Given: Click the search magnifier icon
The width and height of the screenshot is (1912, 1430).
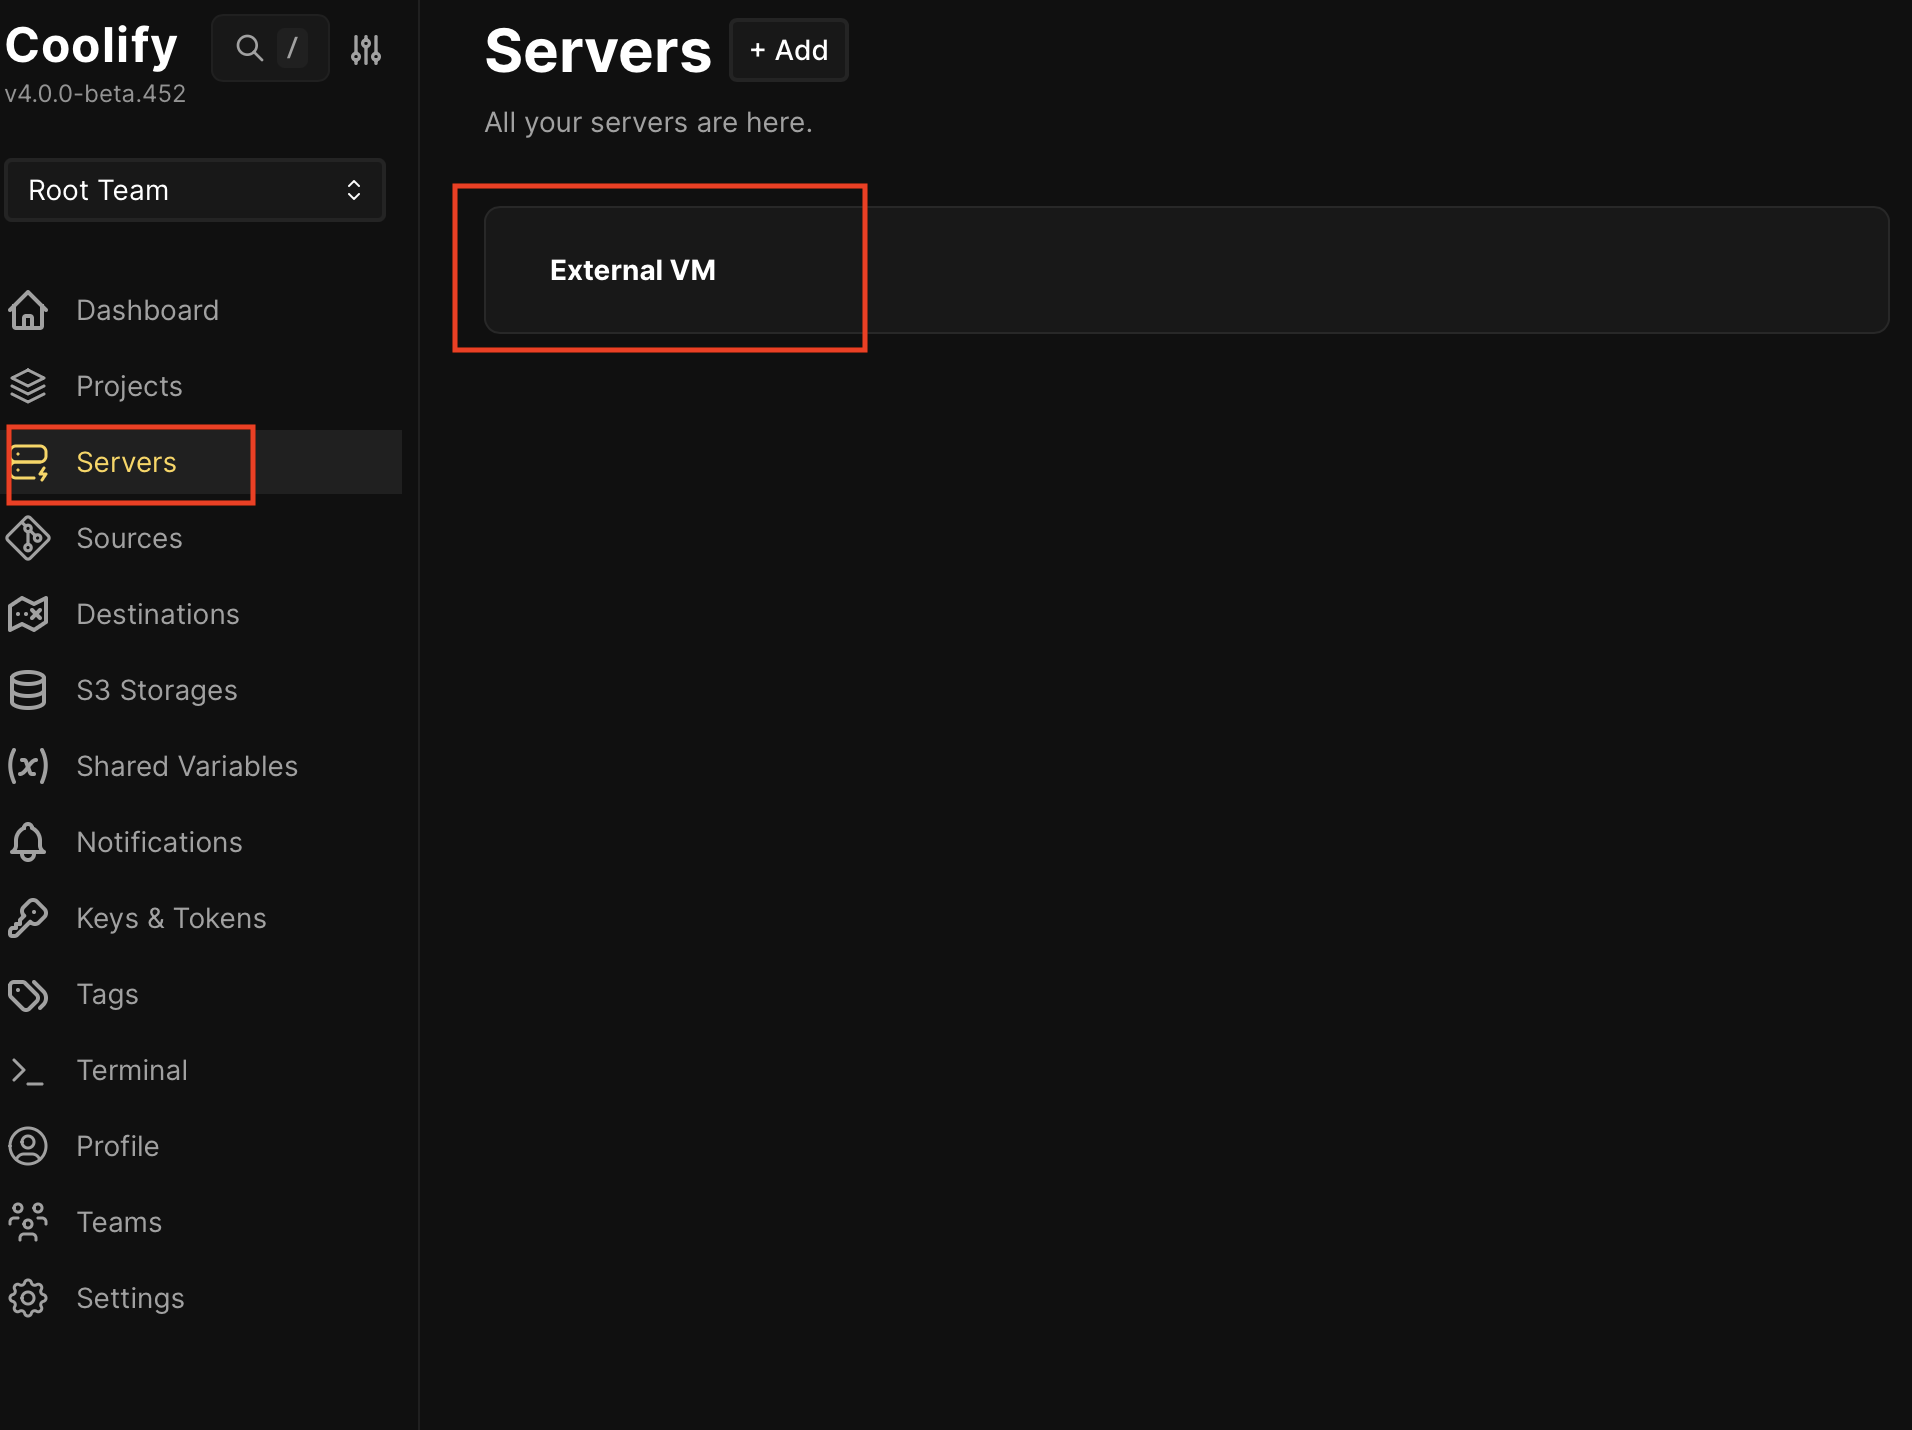Looking at the screenshot, I should [x=248, y=47].
